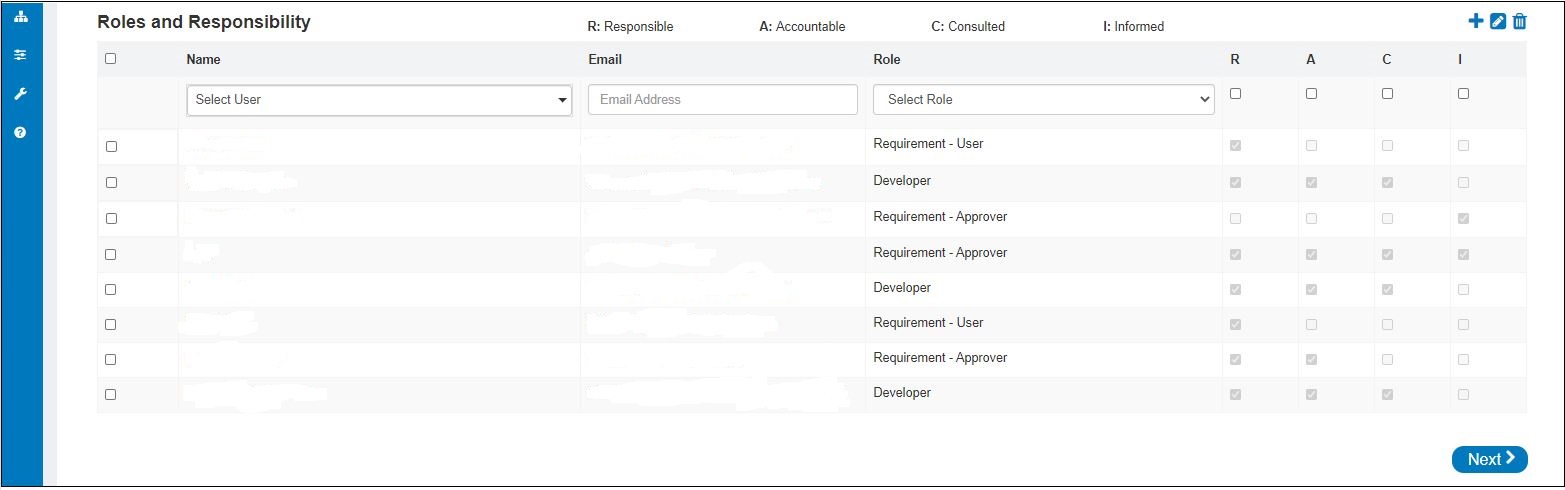
Task: Open the sliders settings sidebar icon
Action: tap(20, 56)
